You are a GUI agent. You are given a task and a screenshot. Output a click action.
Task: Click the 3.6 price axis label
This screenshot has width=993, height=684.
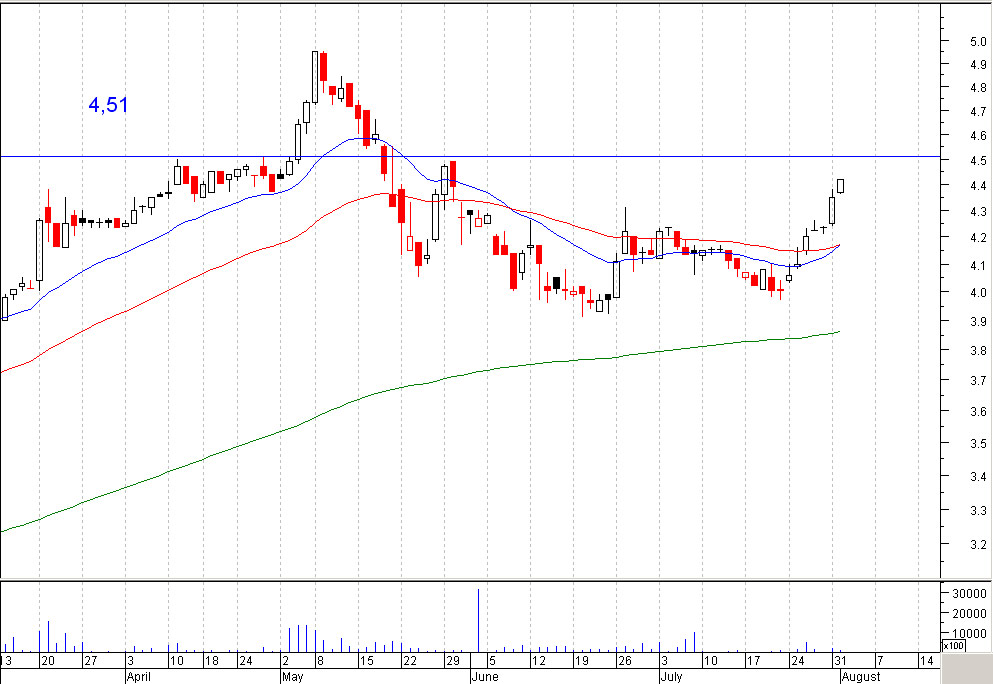[x=978, y=412]
